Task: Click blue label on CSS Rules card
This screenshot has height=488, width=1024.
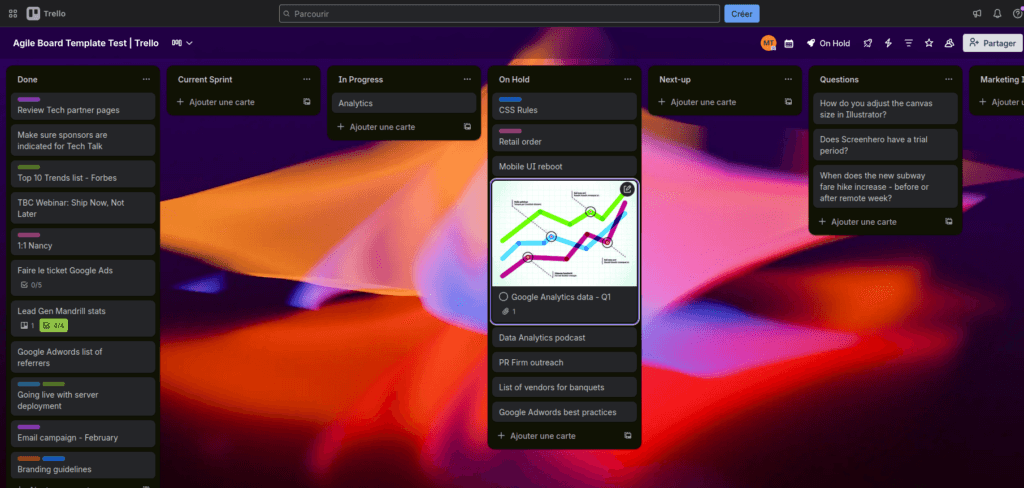Action: coord(510,99)
